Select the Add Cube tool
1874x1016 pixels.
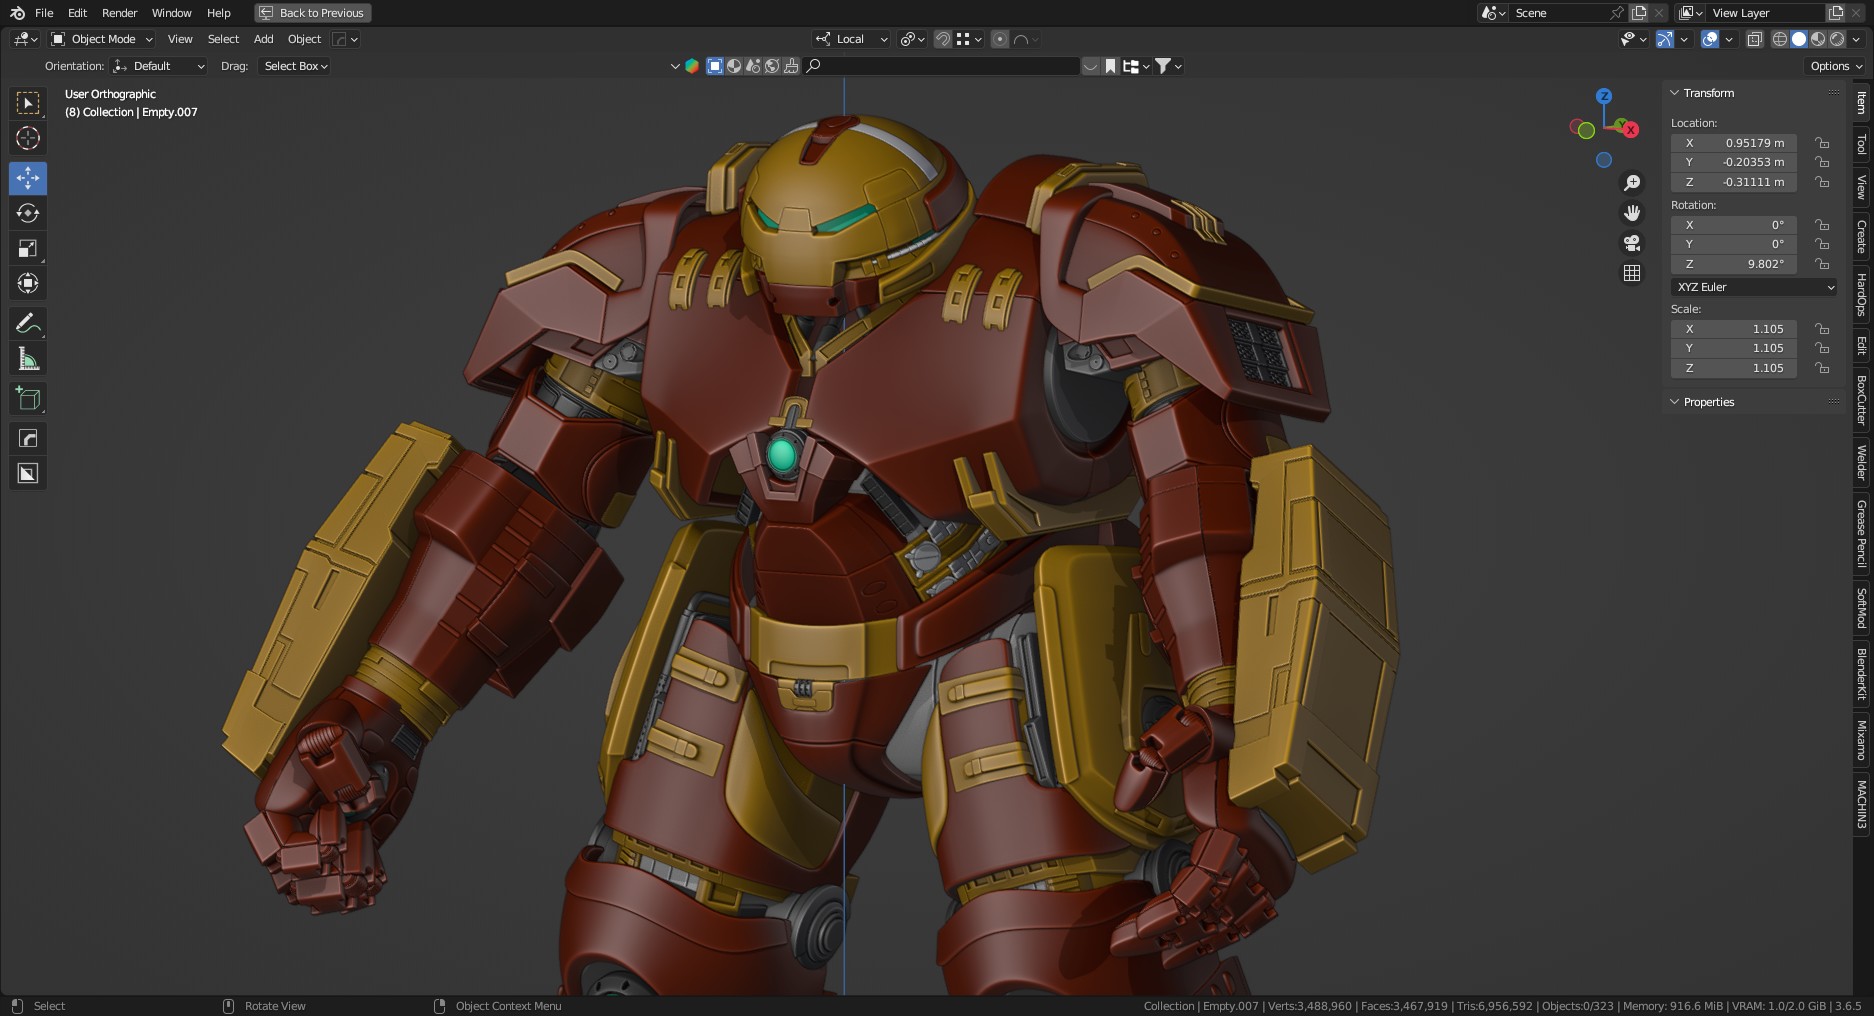28,398
